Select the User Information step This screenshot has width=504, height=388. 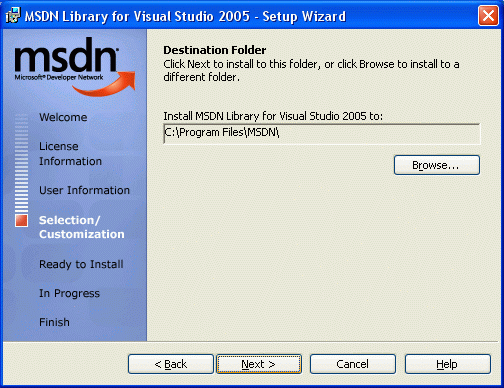click(84, 190)
